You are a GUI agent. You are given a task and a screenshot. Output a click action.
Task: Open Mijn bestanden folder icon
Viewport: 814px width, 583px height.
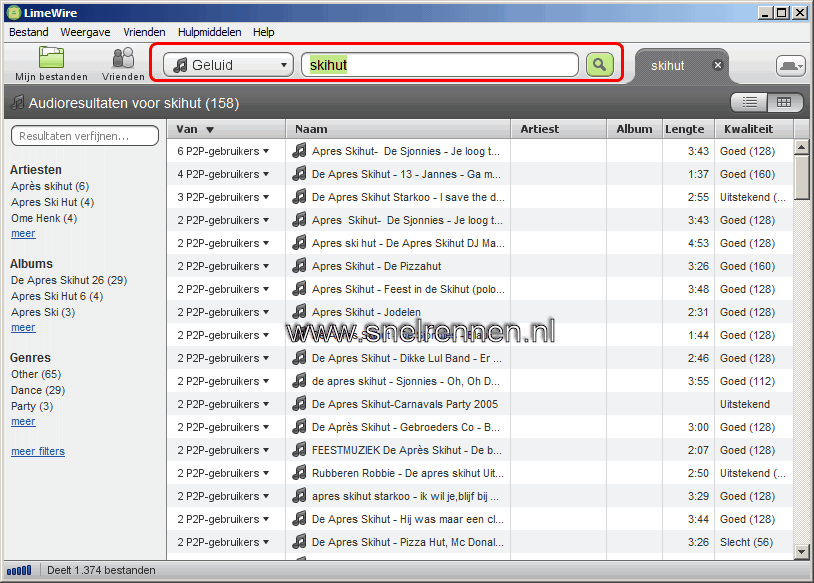click(51, 57)
